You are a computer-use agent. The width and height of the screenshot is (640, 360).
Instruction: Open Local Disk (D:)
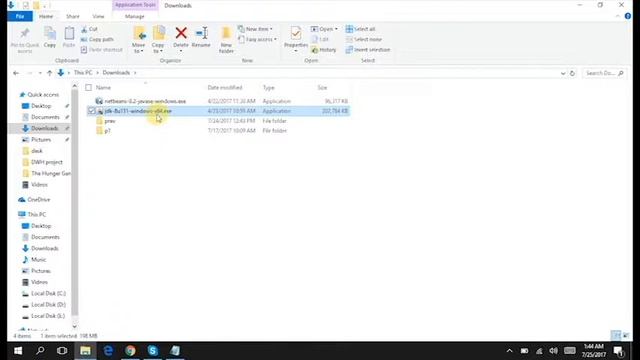(48, 304)
